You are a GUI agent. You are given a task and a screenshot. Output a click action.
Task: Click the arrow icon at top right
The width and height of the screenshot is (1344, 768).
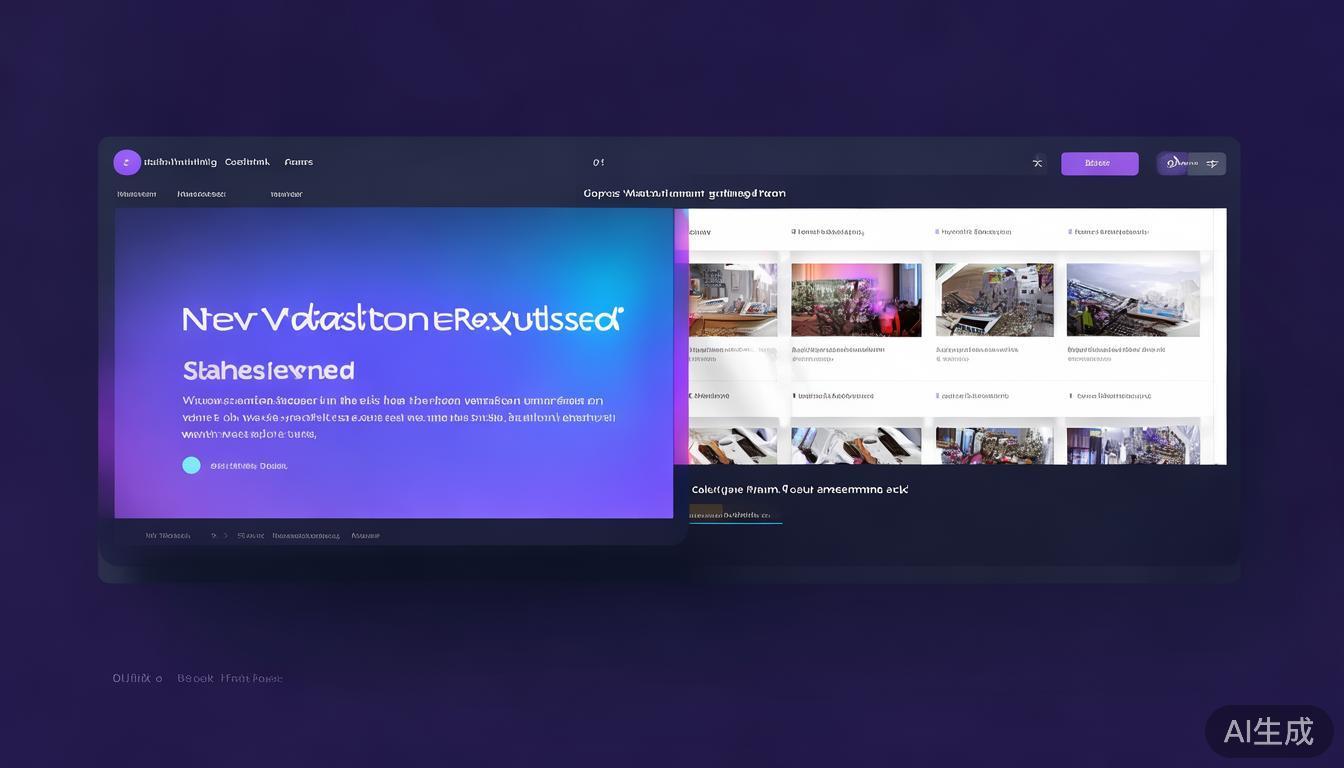pos(1212,163)
